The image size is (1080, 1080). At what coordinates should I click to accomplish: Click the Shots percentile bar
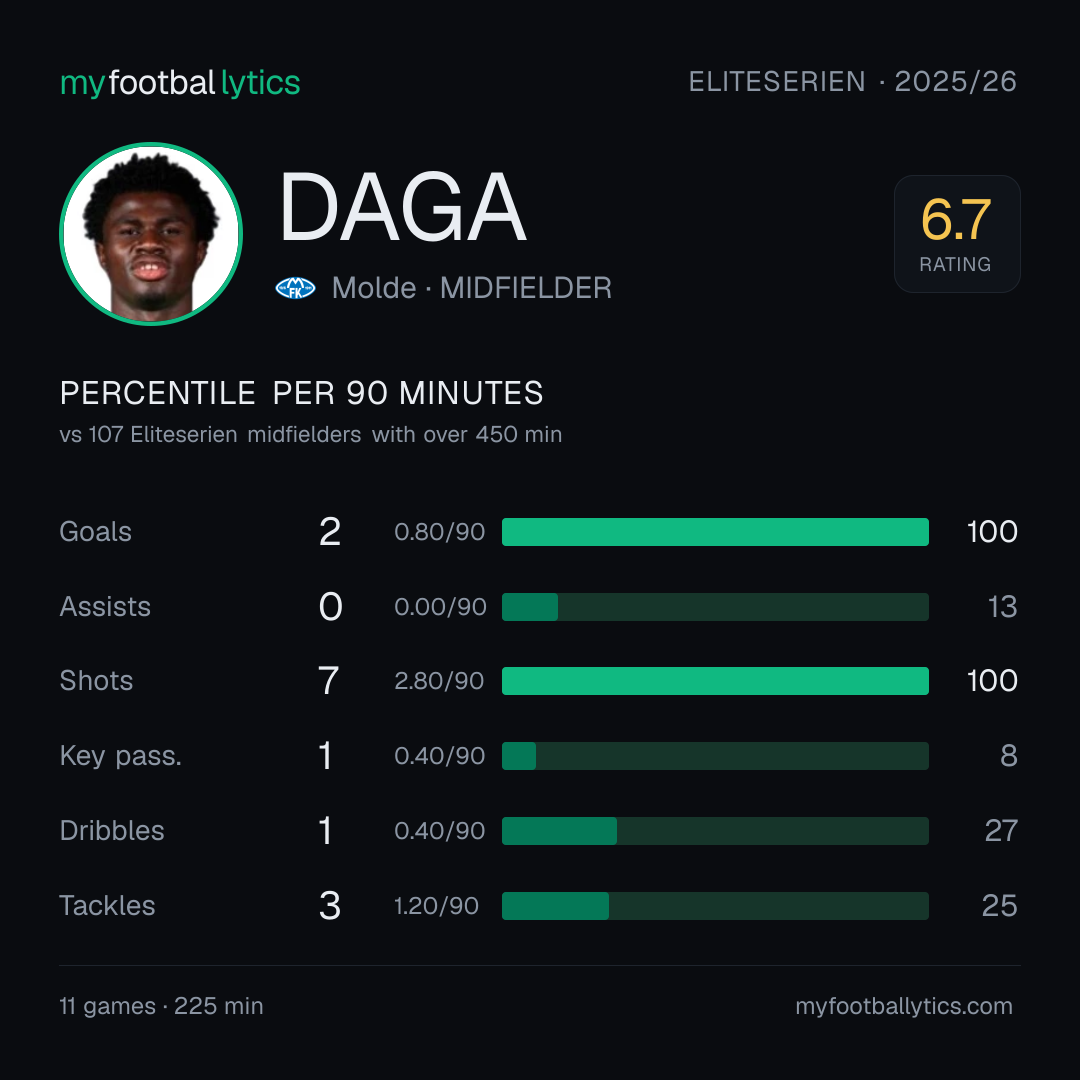tap(715, 681)
